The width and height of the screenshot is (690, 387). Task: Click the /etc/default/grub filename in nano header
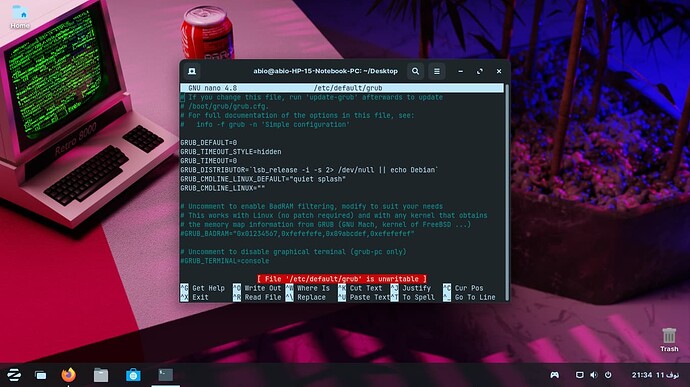coord(348,88)
